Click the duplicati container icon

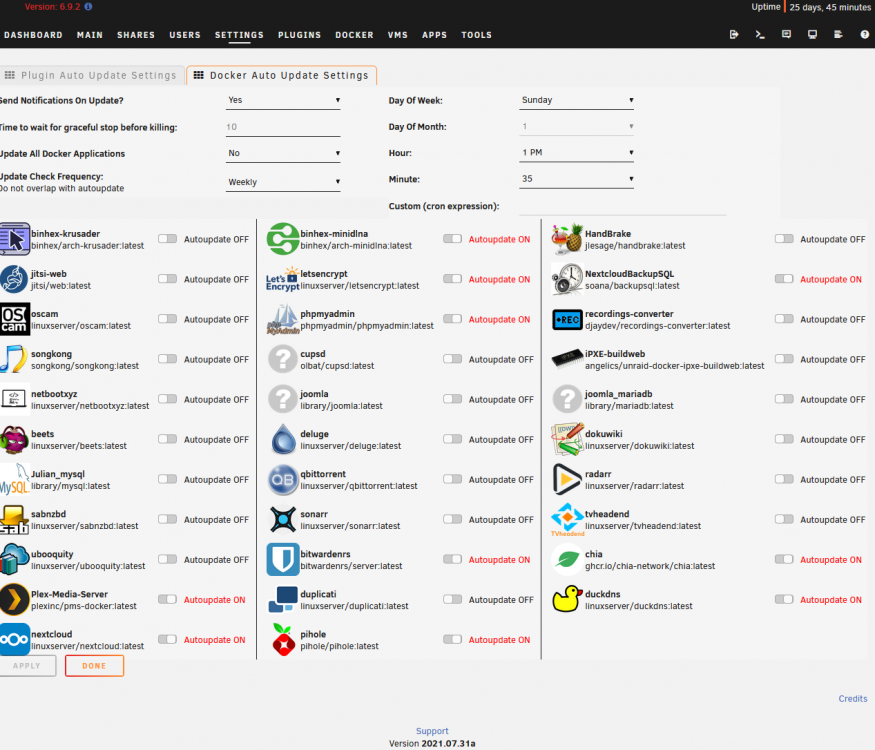pyautogui.click(x=283, y=599)
